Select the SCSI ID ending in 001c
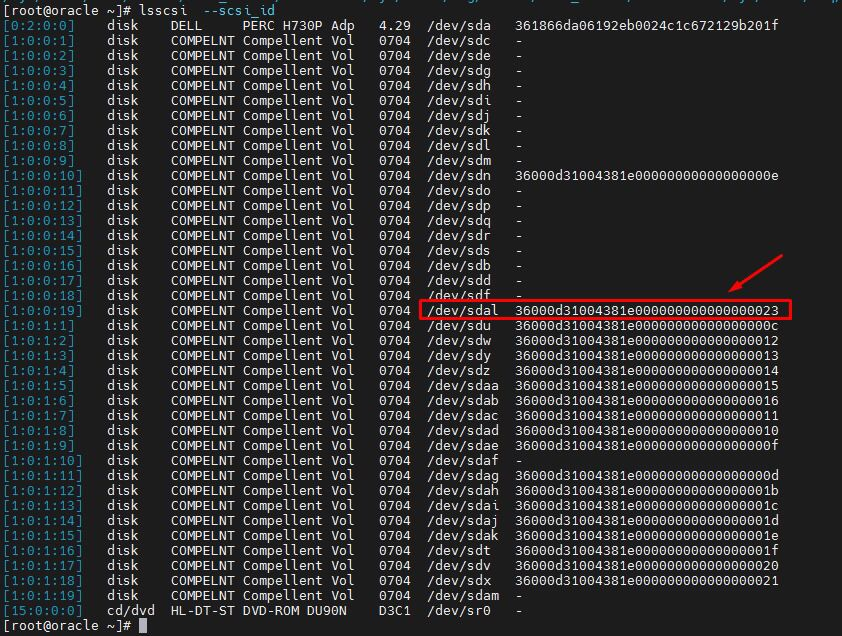Screen dimensions: 842x636 coord(647,506)
